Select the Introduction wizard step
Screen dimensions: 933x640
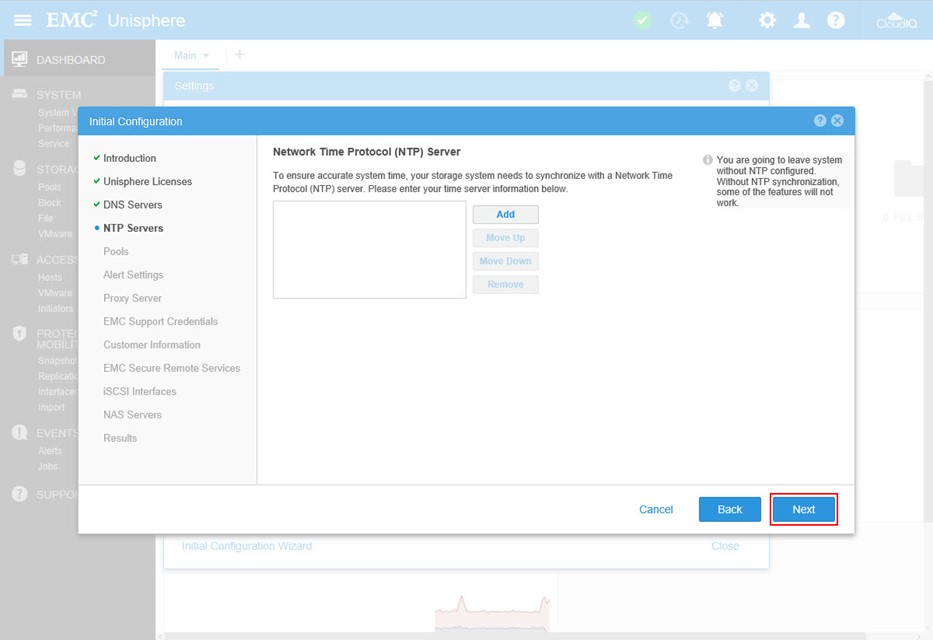[130, 158]
